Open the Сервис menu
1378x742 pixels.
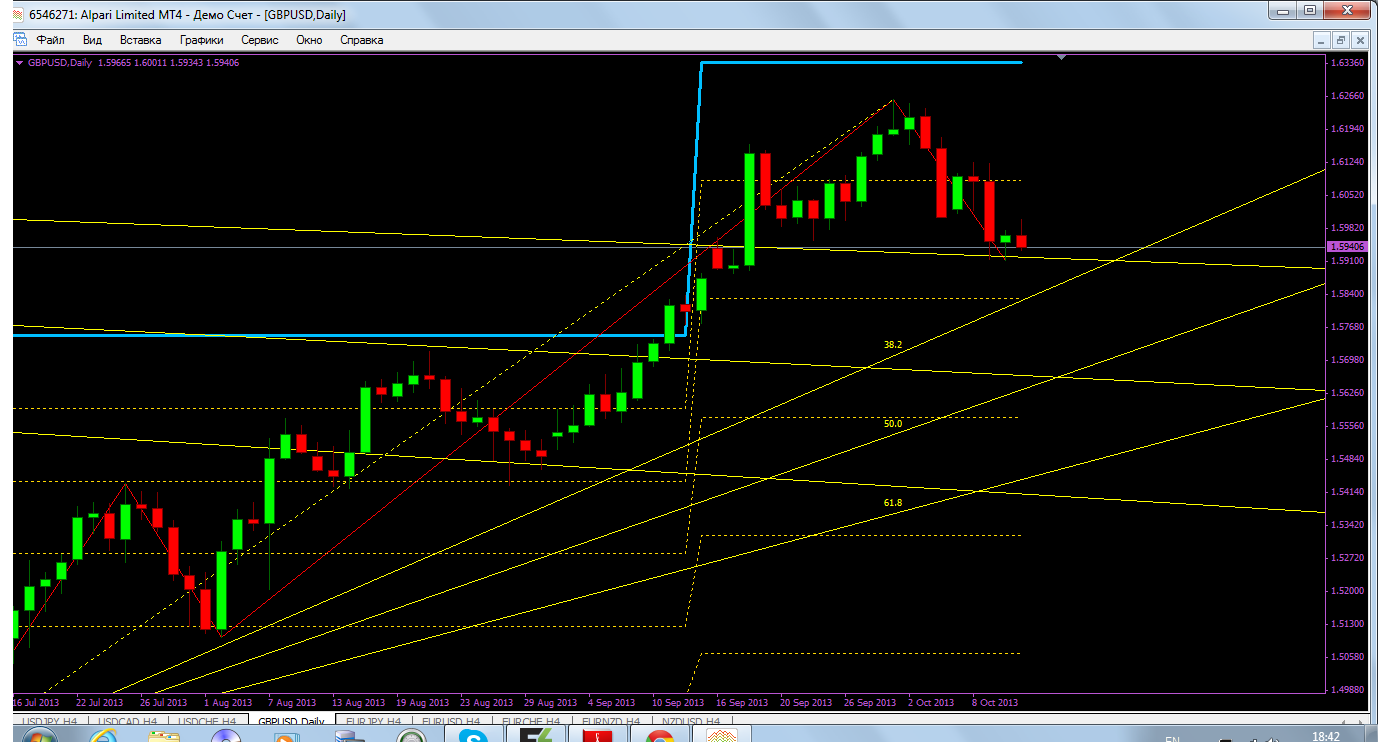(260, 40)
